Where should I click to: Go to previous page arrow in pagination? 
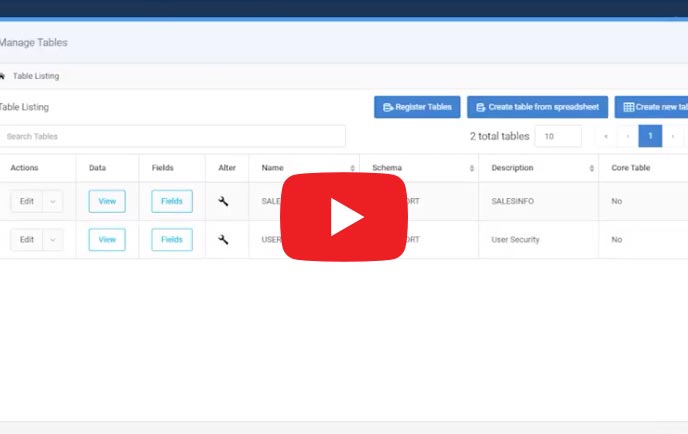click(628, 136)
